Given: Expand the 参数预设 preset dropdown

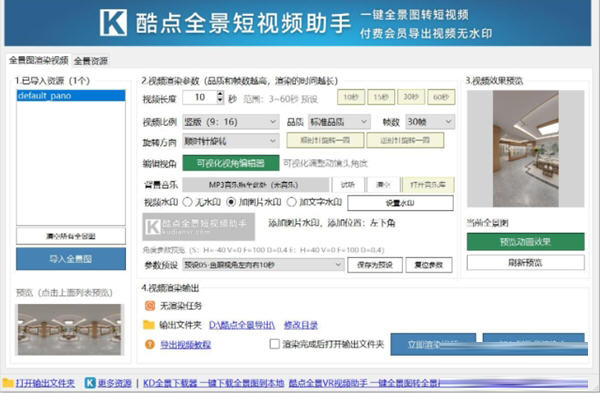Looking at the screenshot, I should point(263,265).
